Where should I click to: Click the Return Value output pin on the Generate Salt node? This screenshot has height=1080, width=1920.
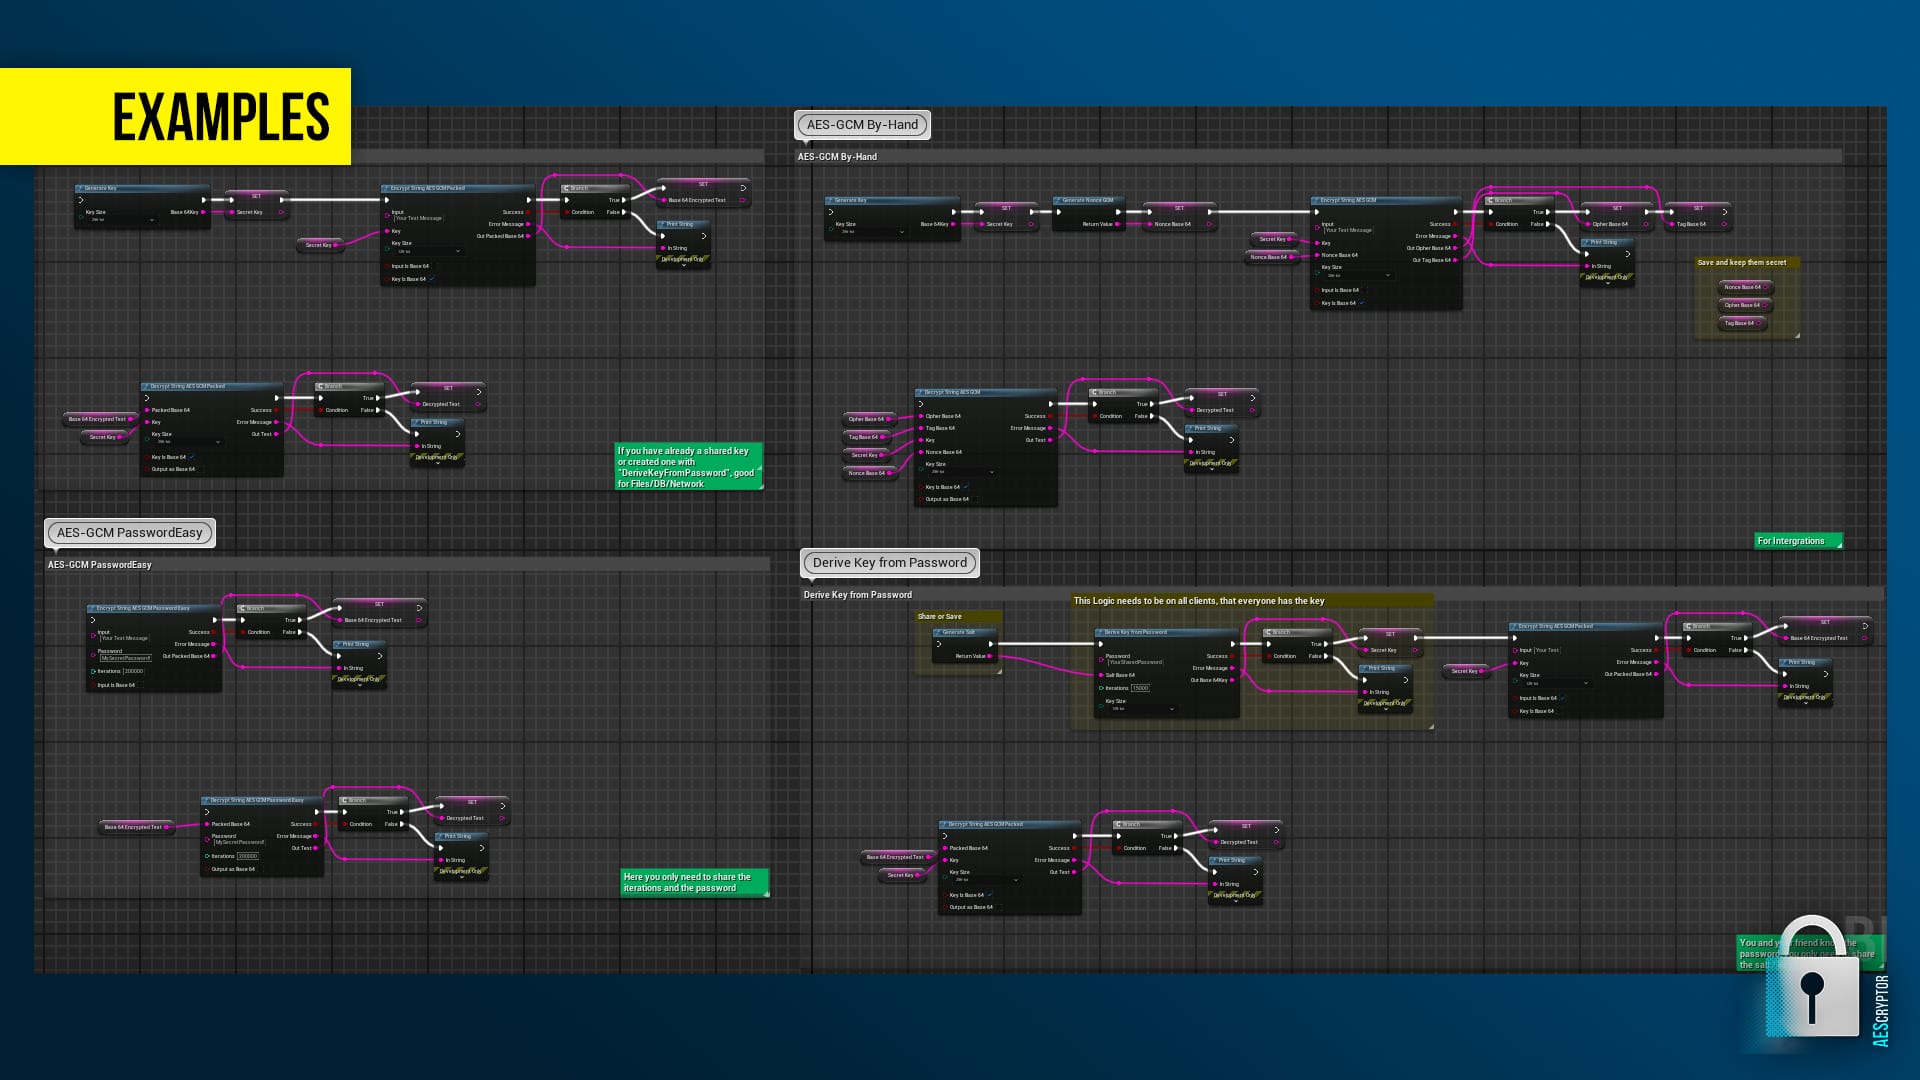(990, 656)
